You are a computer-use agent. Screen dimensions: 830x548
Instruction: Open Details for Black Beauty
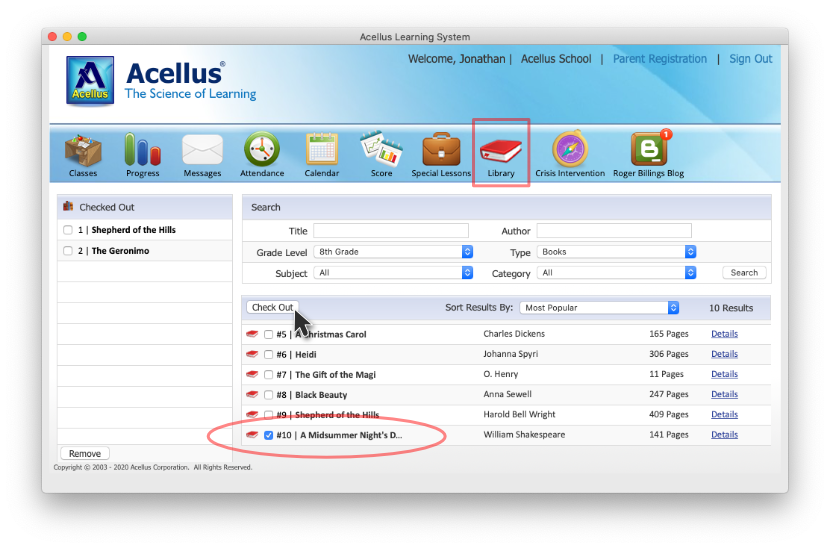tap(724, 394)
